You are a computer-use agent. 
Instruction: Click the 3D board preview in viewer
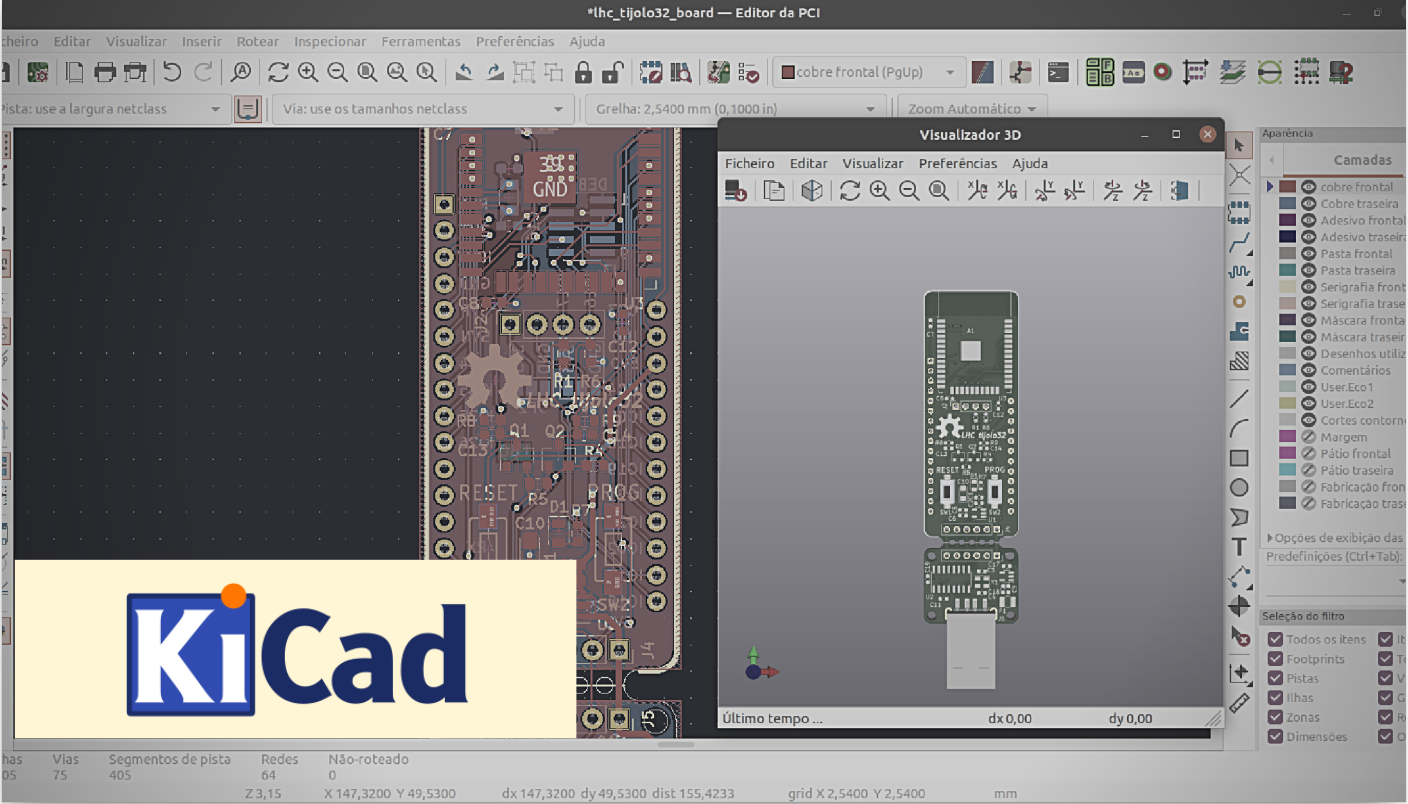pyautogui.click(x=971, y=488)
